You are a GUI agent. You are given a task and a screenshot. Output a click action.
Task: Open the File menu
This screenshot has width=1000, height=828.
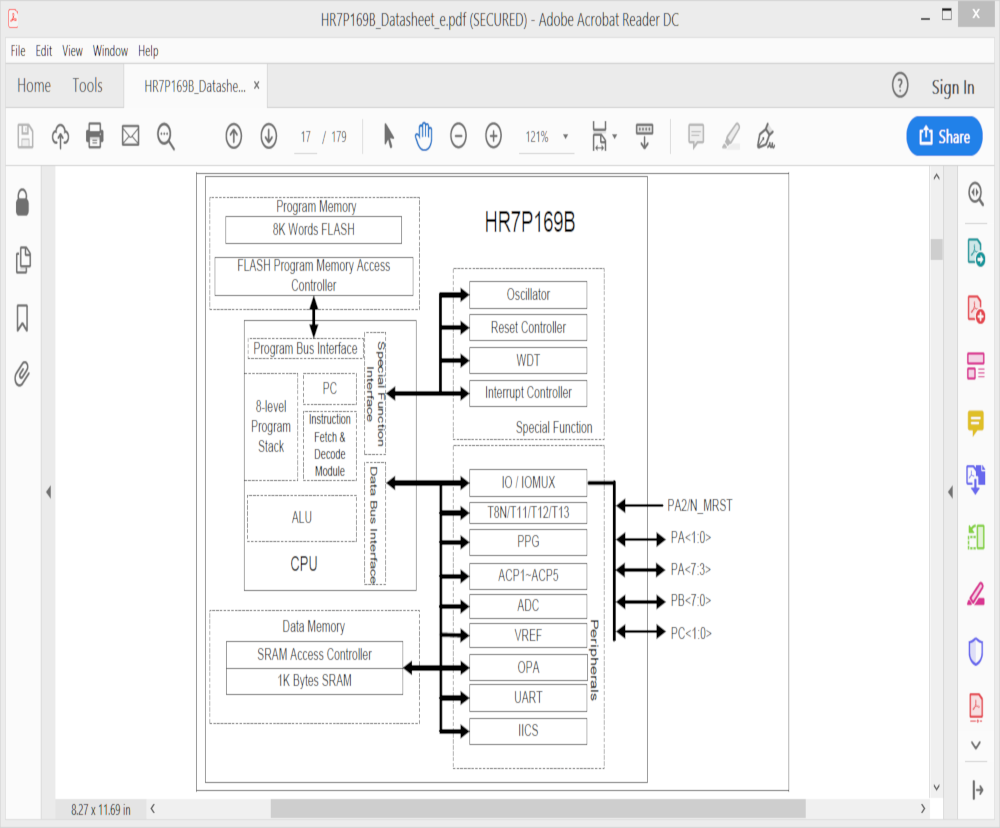[x=18, y=51]
